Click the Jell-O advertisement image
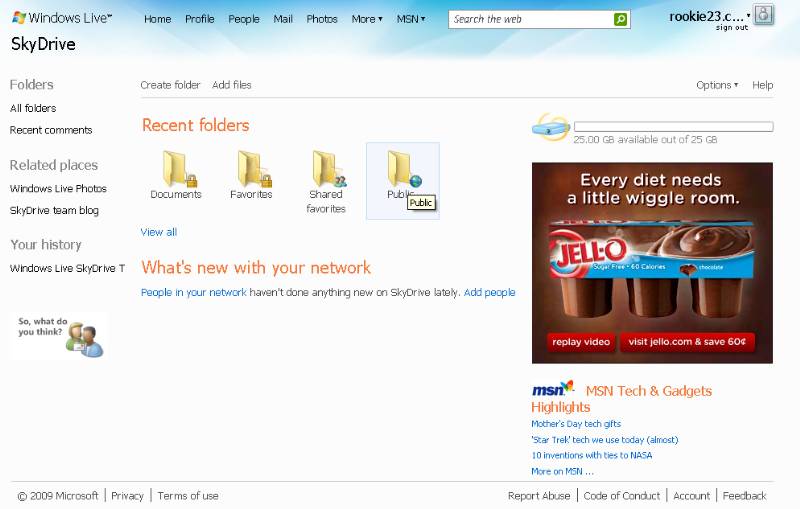 click(x=652, y=263)
